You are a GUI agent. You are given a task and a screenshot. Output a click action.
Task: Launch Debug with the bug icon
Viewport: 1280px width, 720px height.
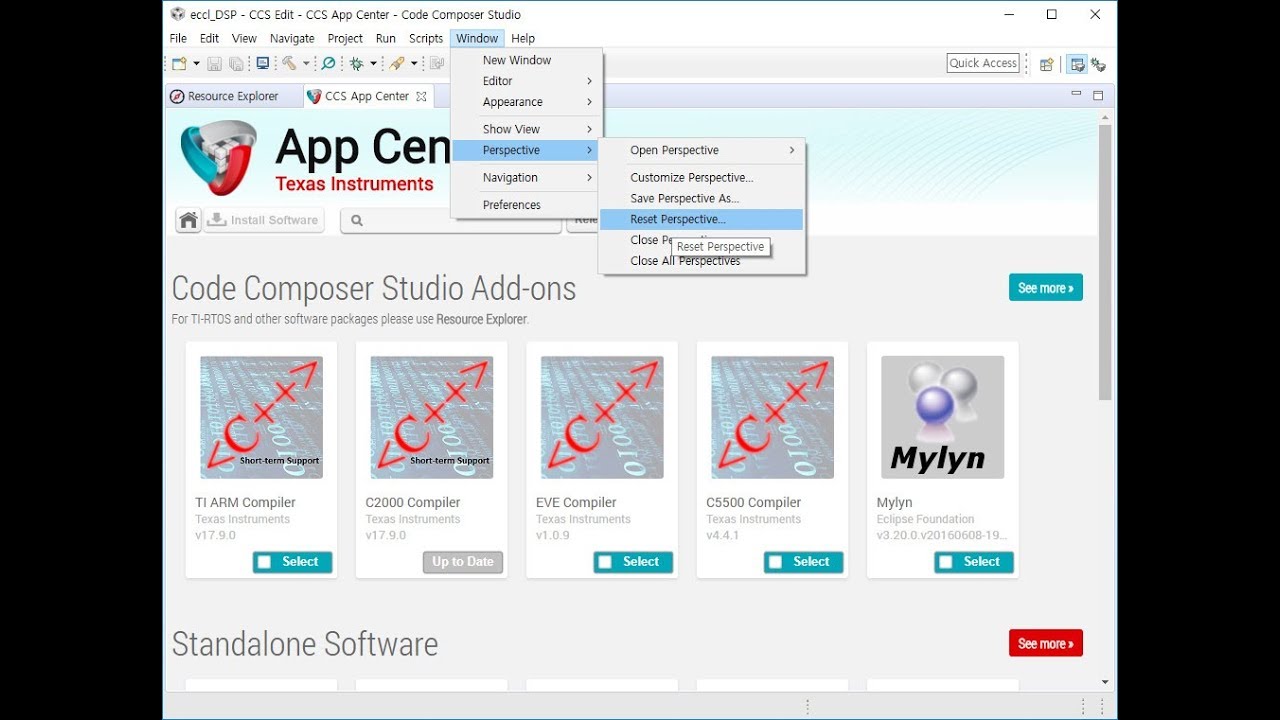(x=356, y=63)
